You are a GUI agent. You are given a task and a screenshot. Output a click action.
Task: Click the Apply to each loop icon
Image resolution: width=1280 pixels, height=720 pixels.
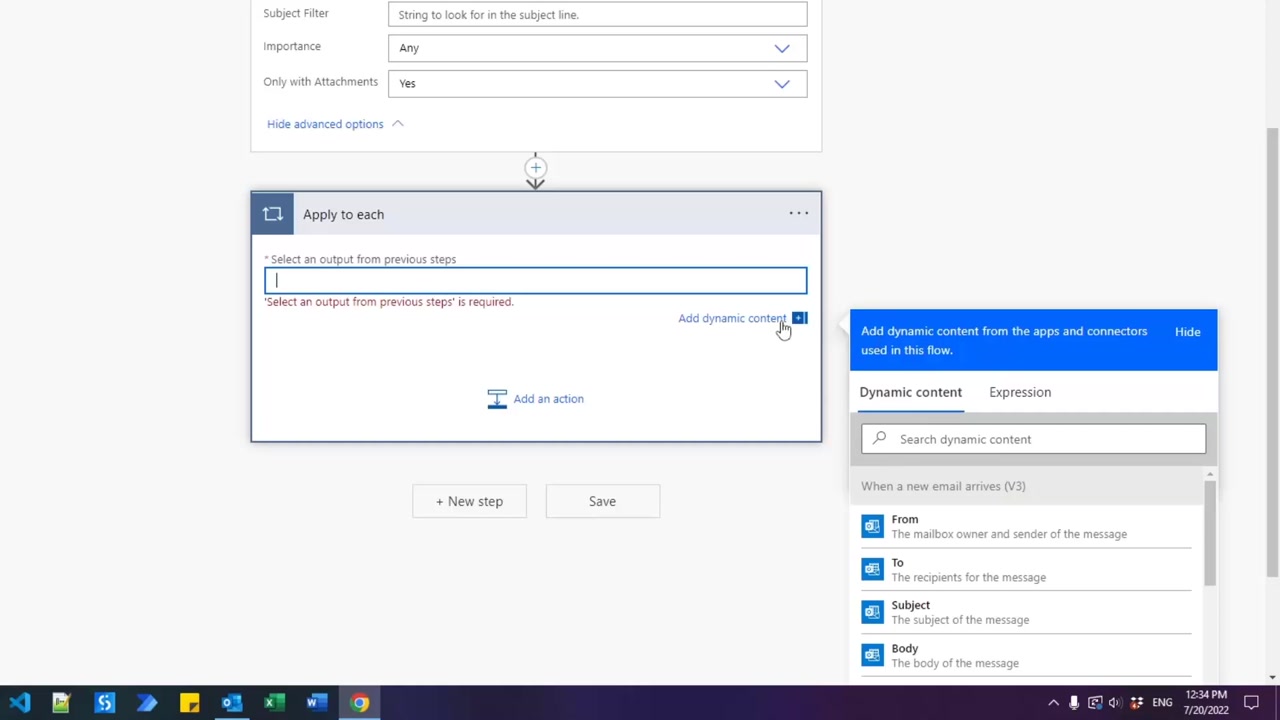tap(272, 214)
